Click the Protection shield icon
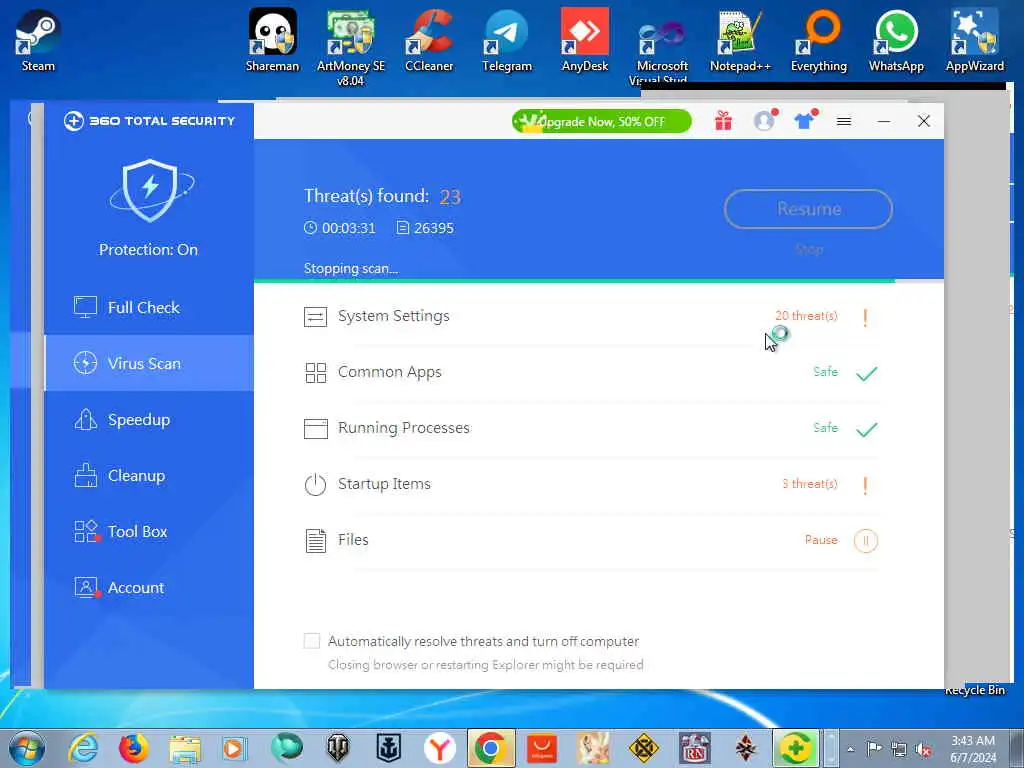The width and height of the screenshot is (1024, 768). click(x=151, y=190)
